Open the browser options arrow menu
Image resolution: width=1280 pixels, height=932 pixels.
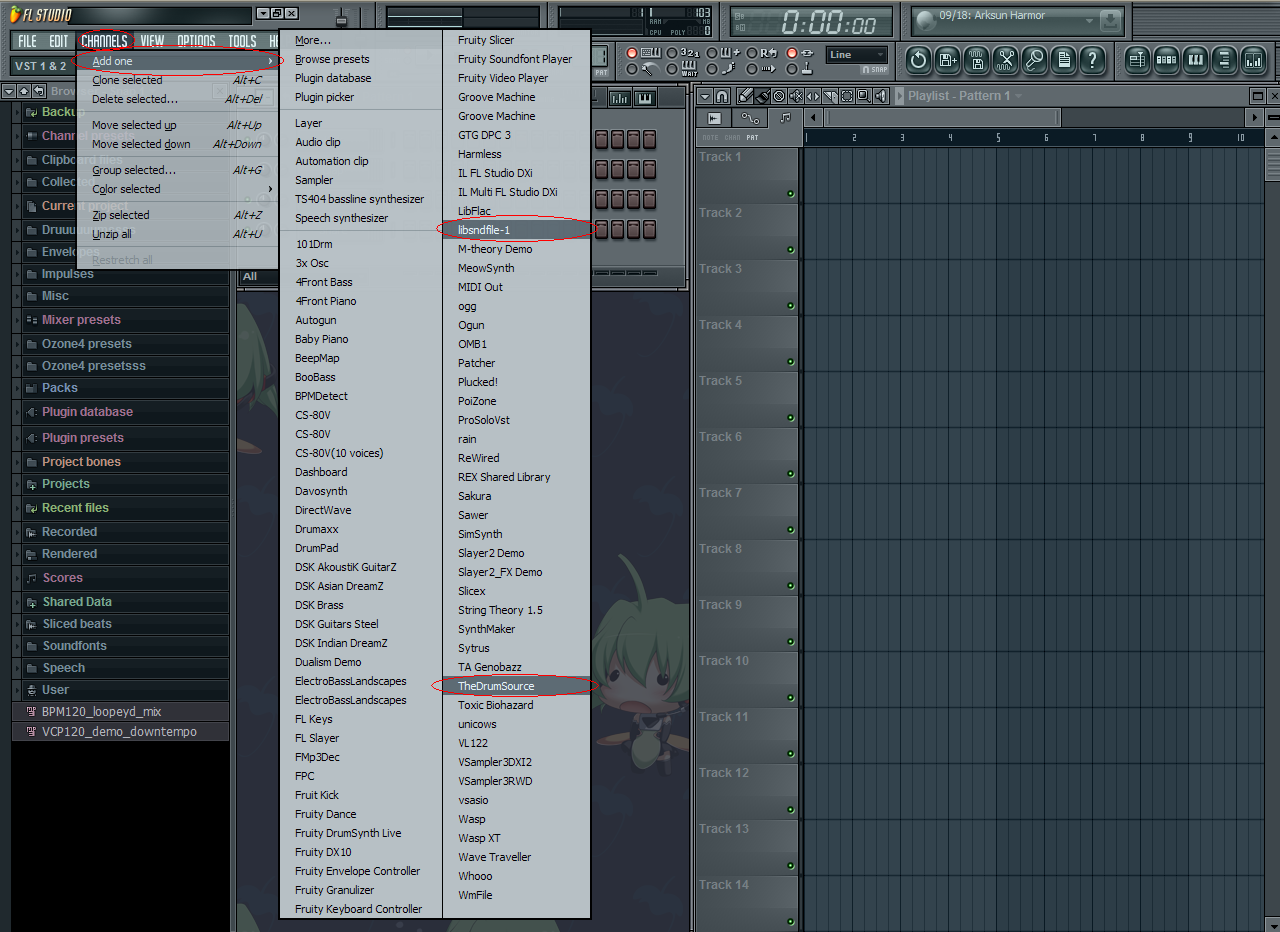[8, 91]
